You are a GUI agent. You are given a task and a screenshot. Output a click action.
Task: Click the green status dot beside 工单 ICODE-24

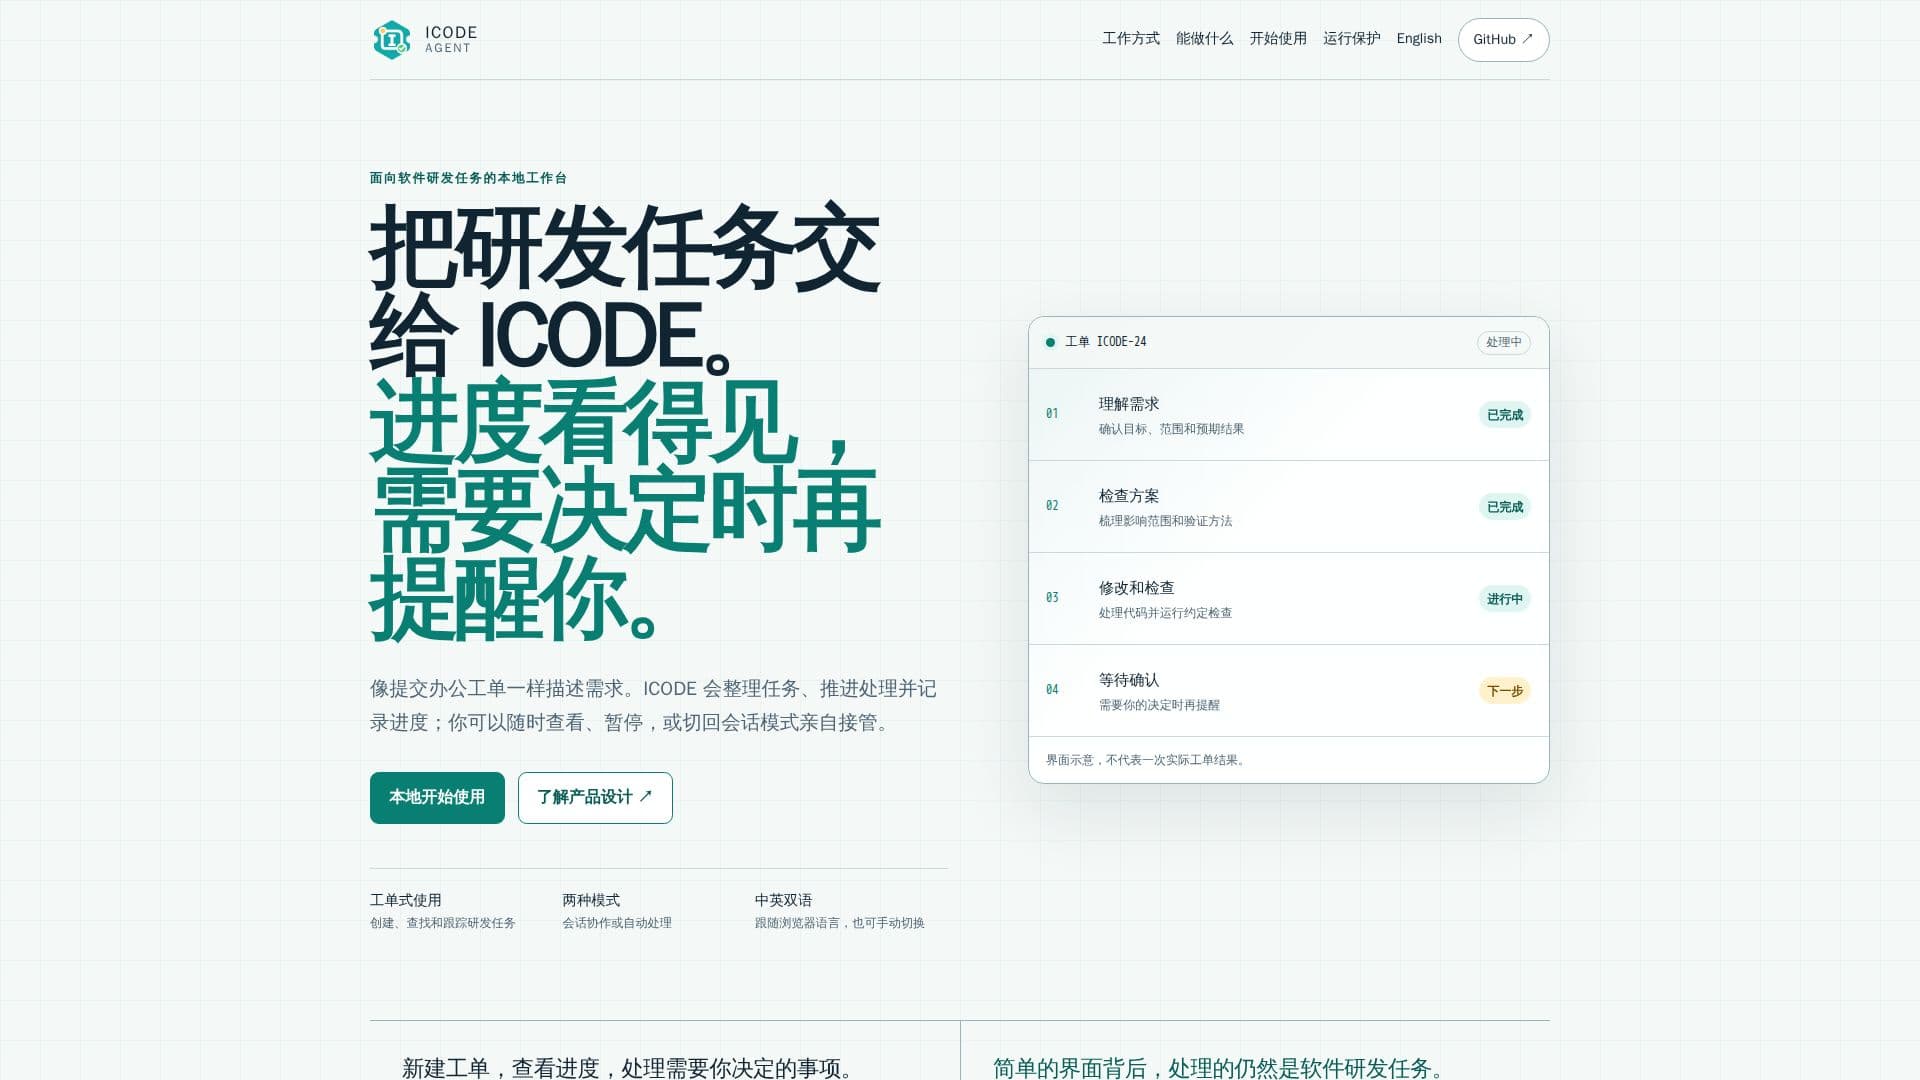(1050, 342)
